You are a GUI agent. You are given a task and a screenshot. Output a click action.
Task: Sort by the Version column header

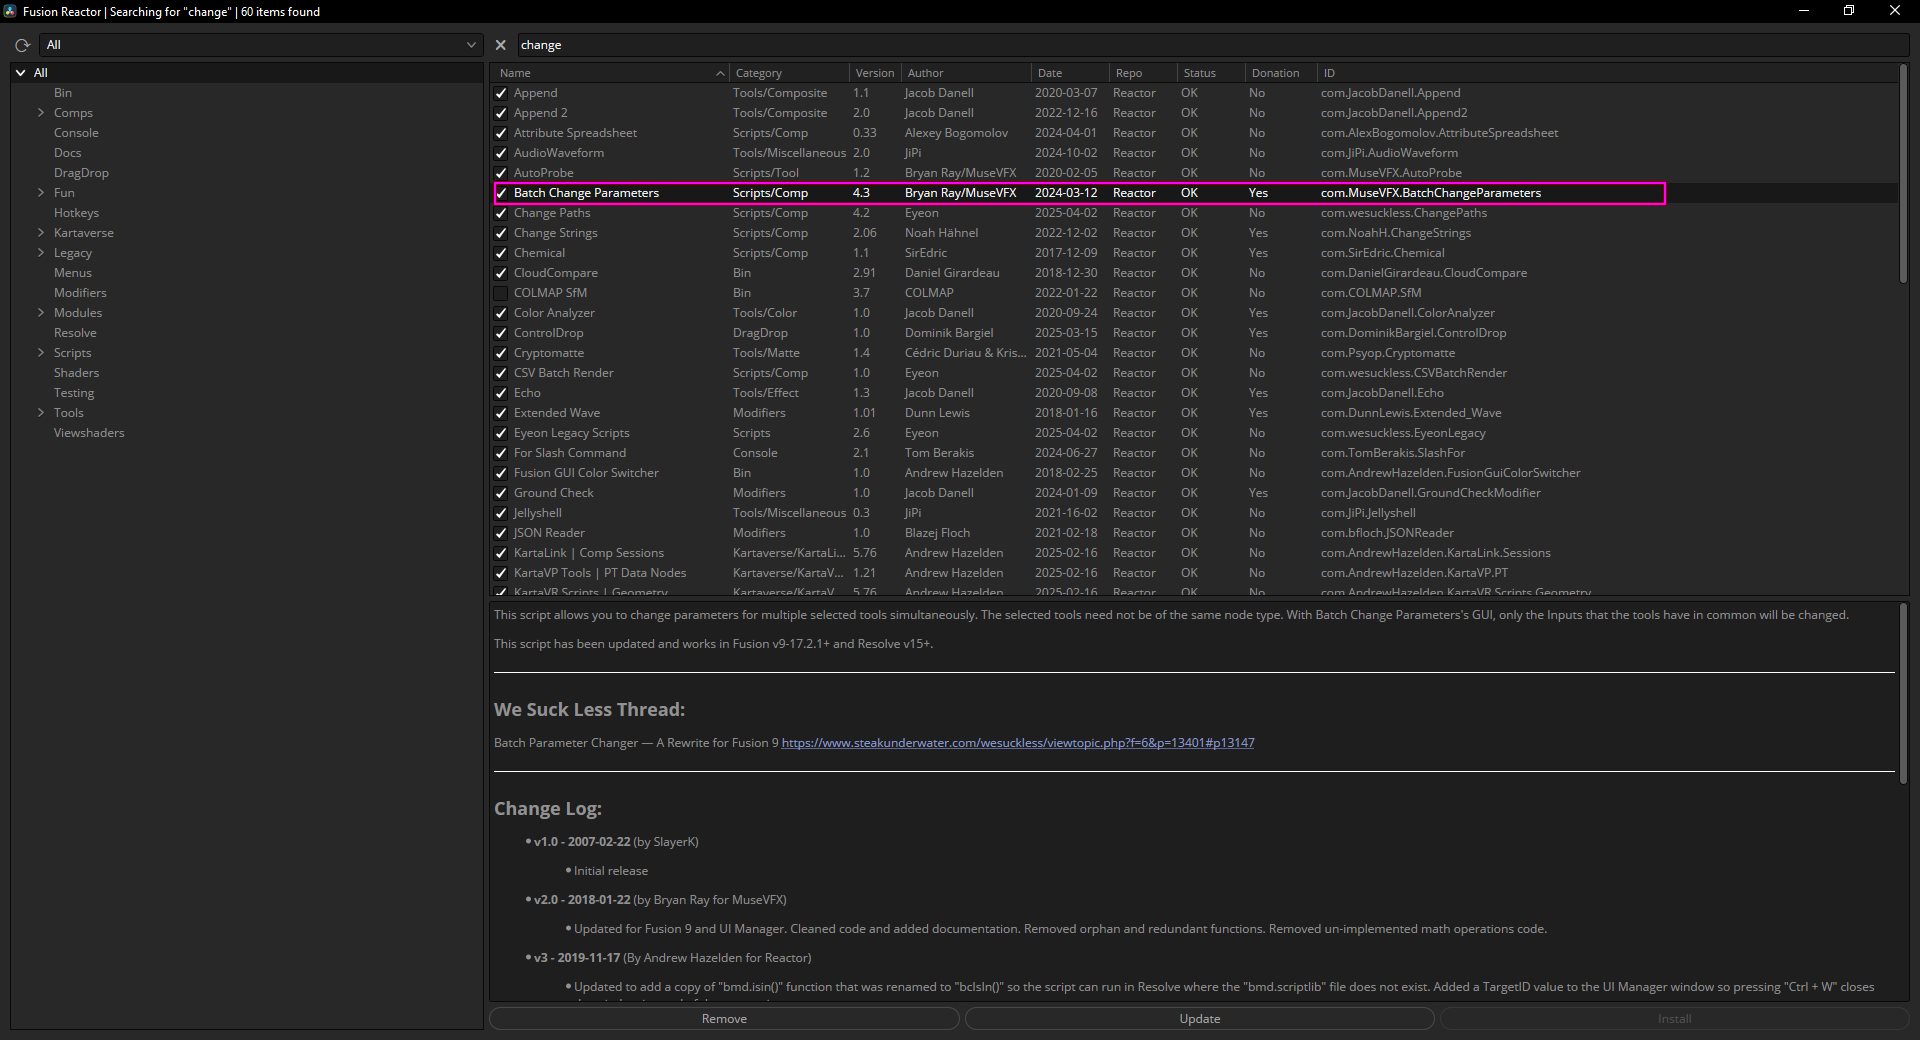pos(875,73)
